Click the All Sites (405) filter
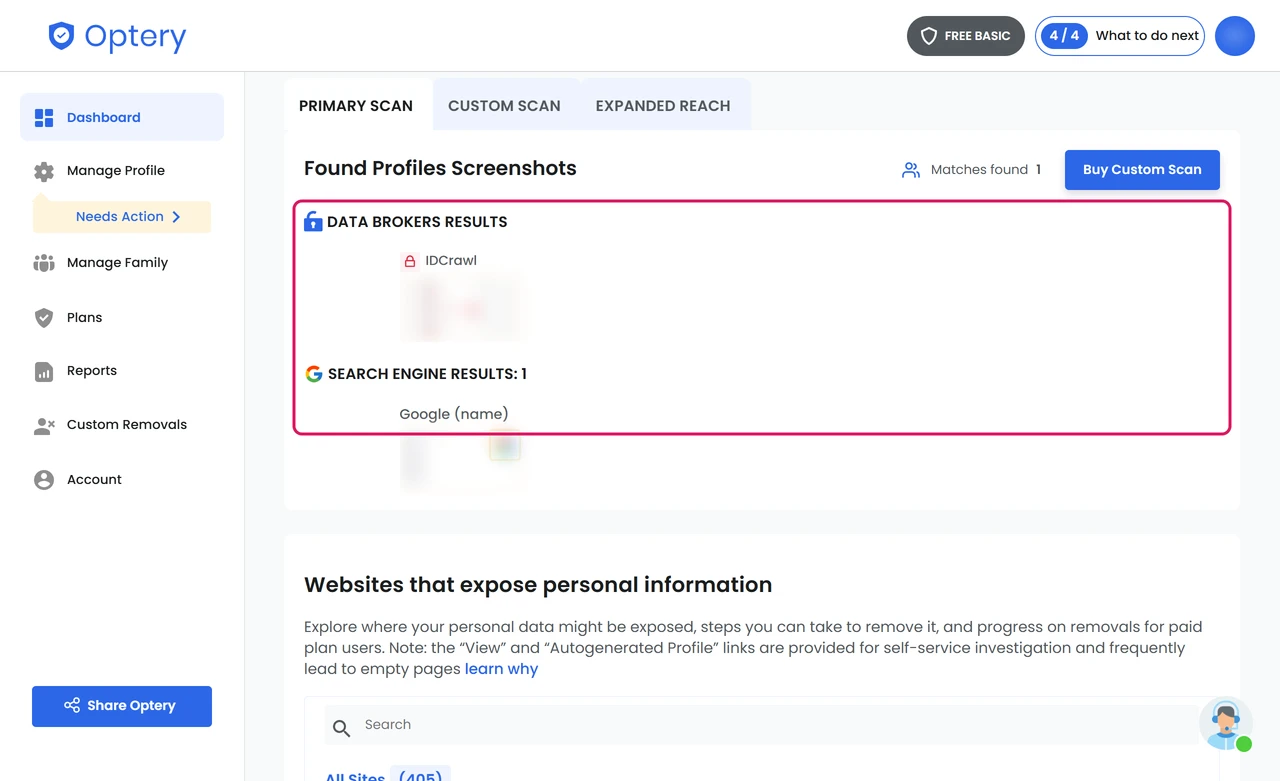This screenshot has height=781, width=1280. click(x=387, y=776)
